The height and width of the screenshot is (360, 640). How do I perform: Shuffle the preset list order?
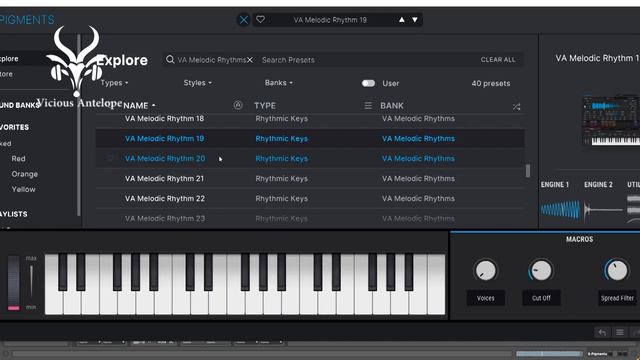[516, 107]
